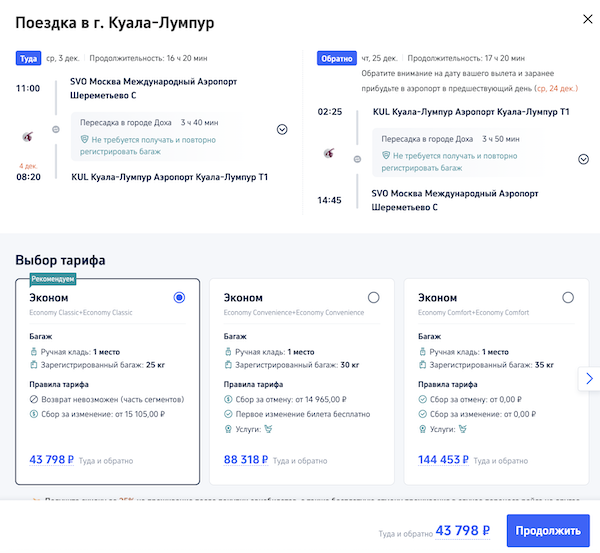Click the checked baggage 30 кг icon
The image size is (600, 553).
[228, 365]
